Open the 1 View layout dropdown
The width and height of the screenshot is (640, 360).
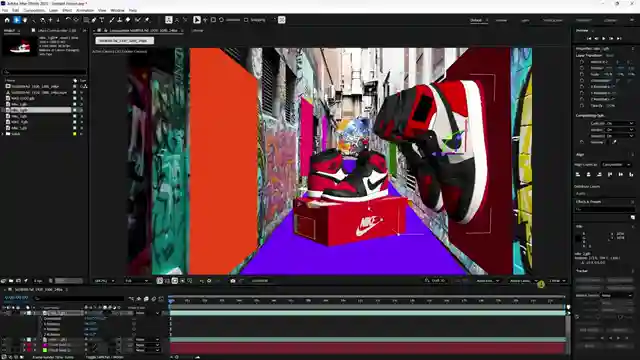pyautogui.click(x=557, y=281)
